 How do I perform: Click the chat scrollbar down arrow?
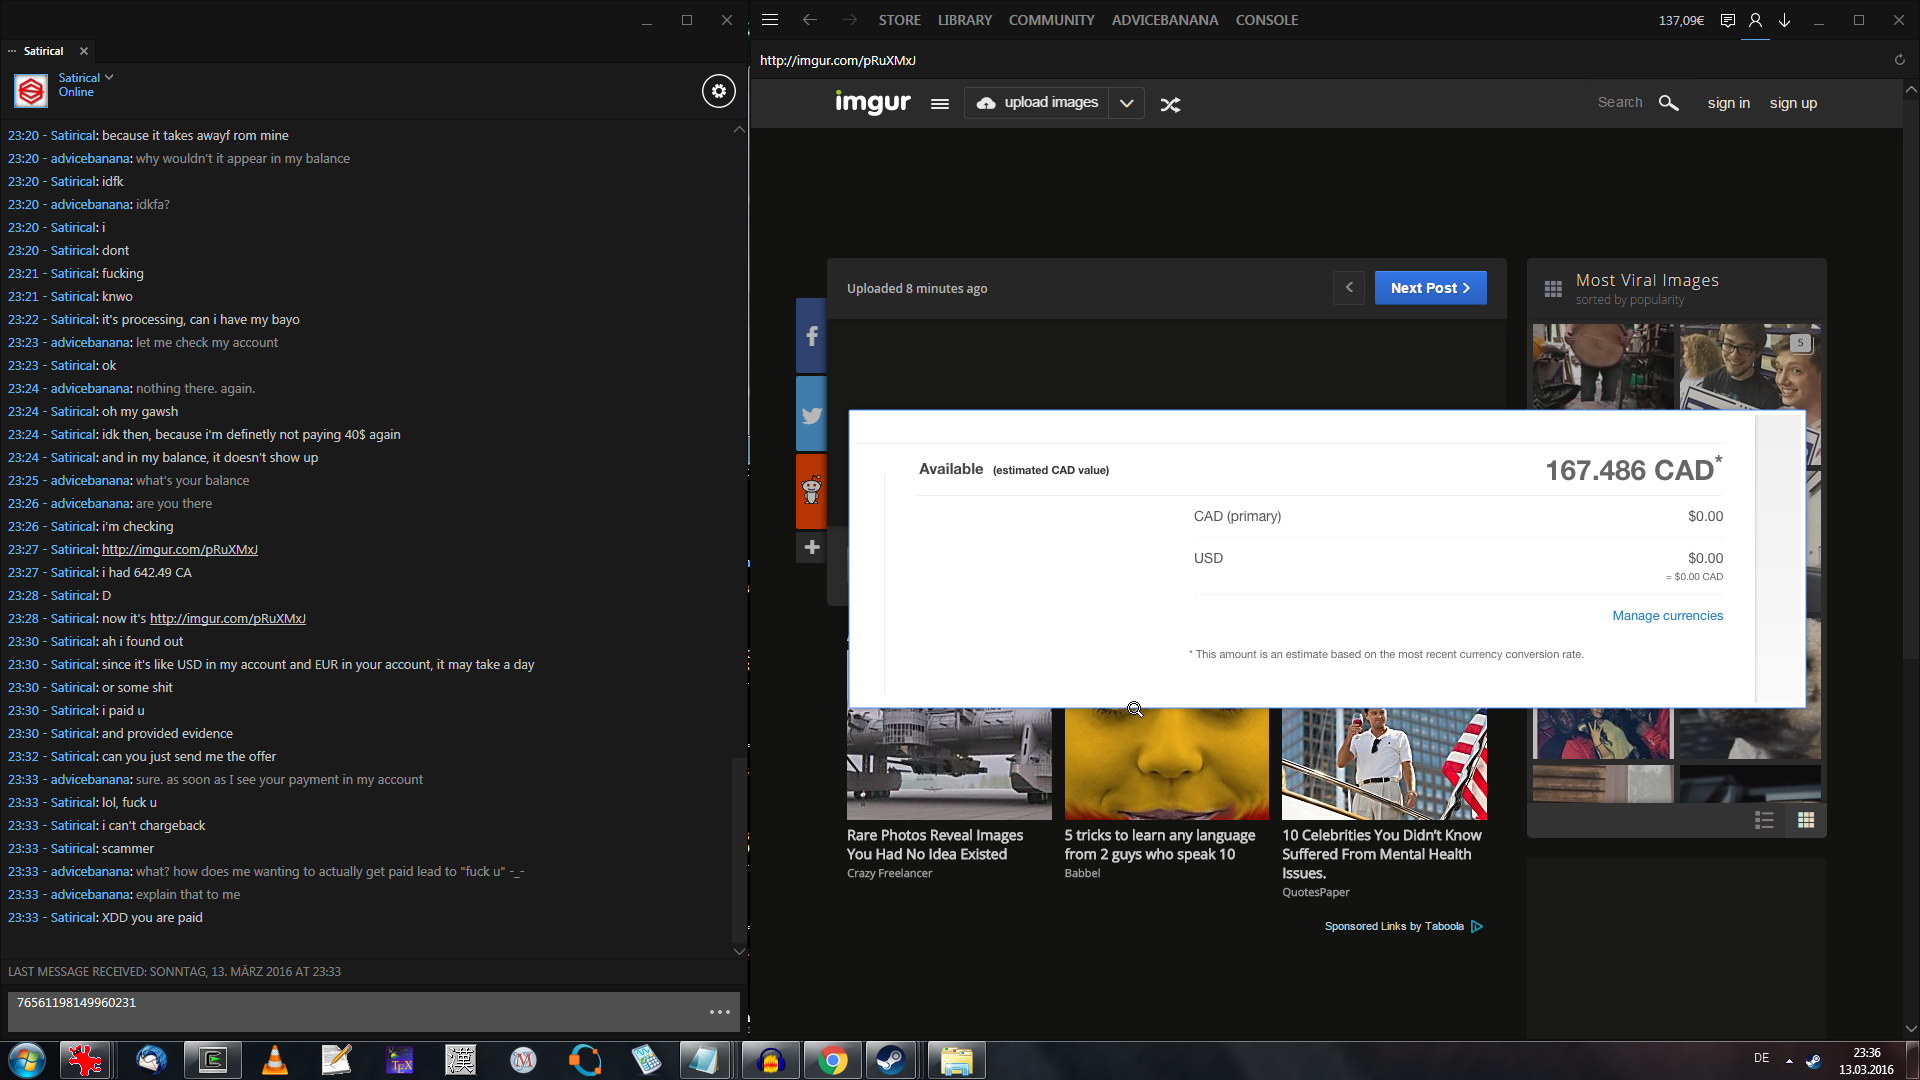click(739, 951)
